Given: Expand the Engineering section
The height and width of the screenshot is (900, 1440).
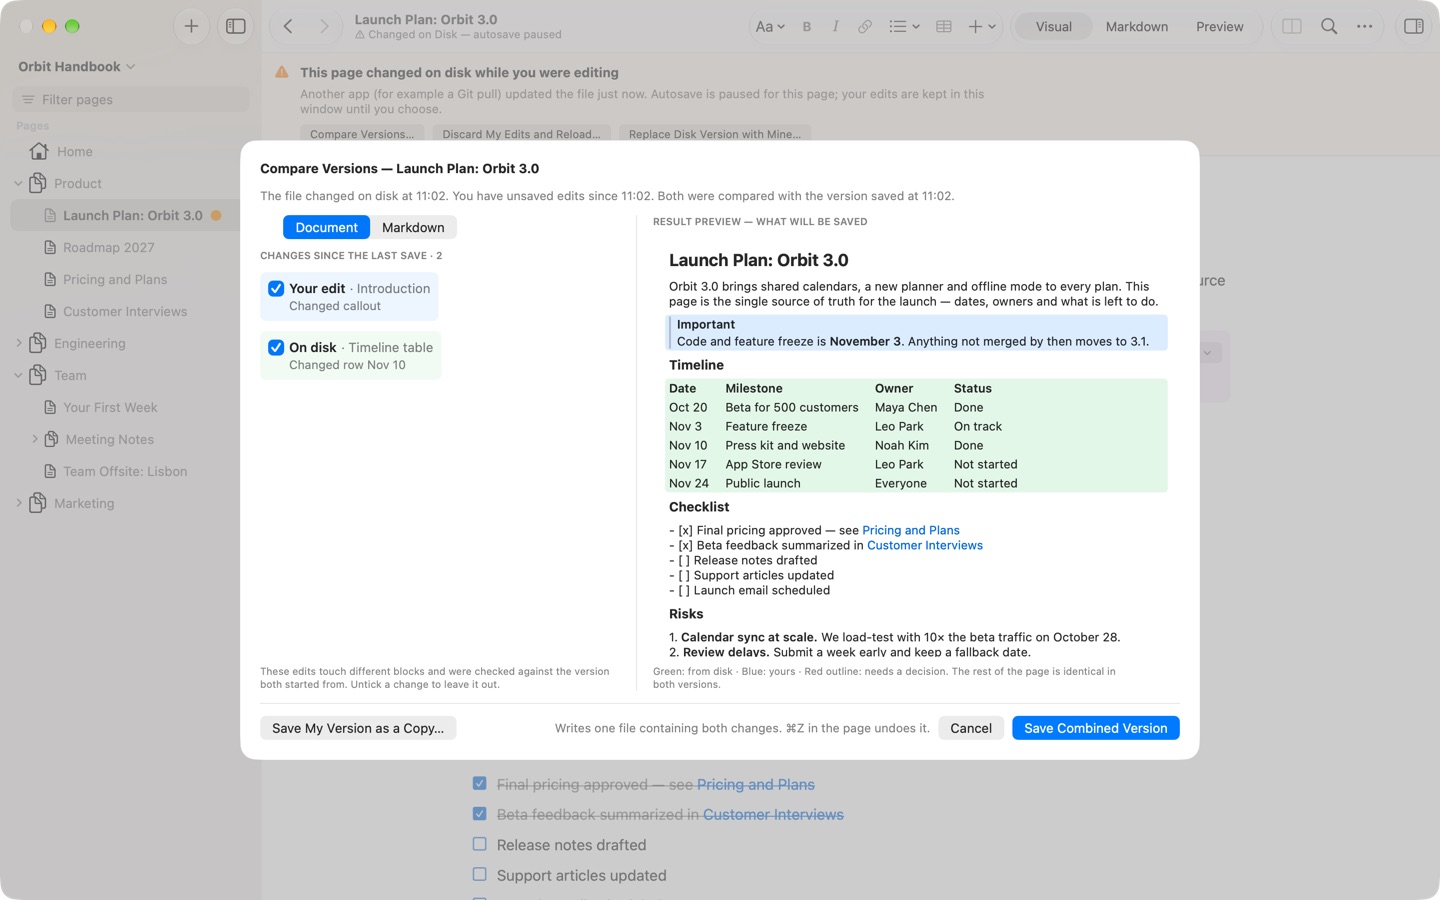Looking at the screenshot, I should pos(18,343).
